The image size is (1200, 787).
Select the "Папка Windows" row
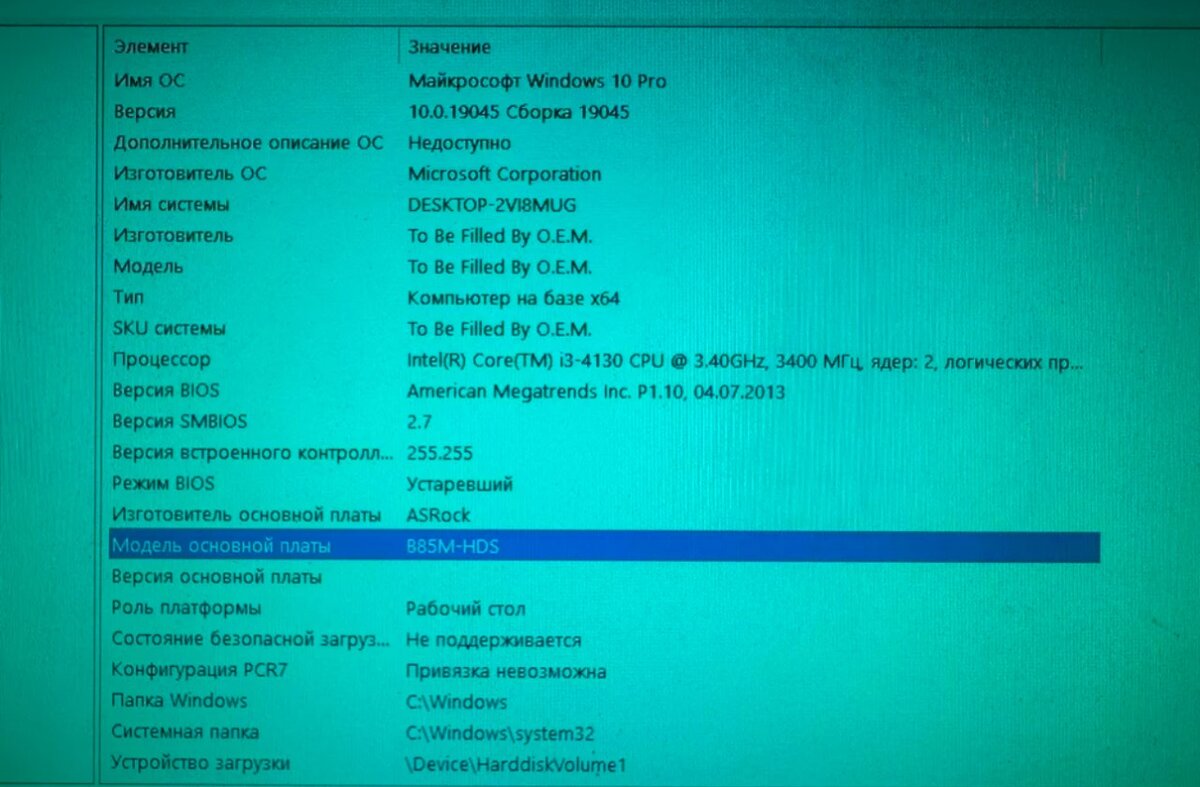pyautogui.click(x=179, y=701)
